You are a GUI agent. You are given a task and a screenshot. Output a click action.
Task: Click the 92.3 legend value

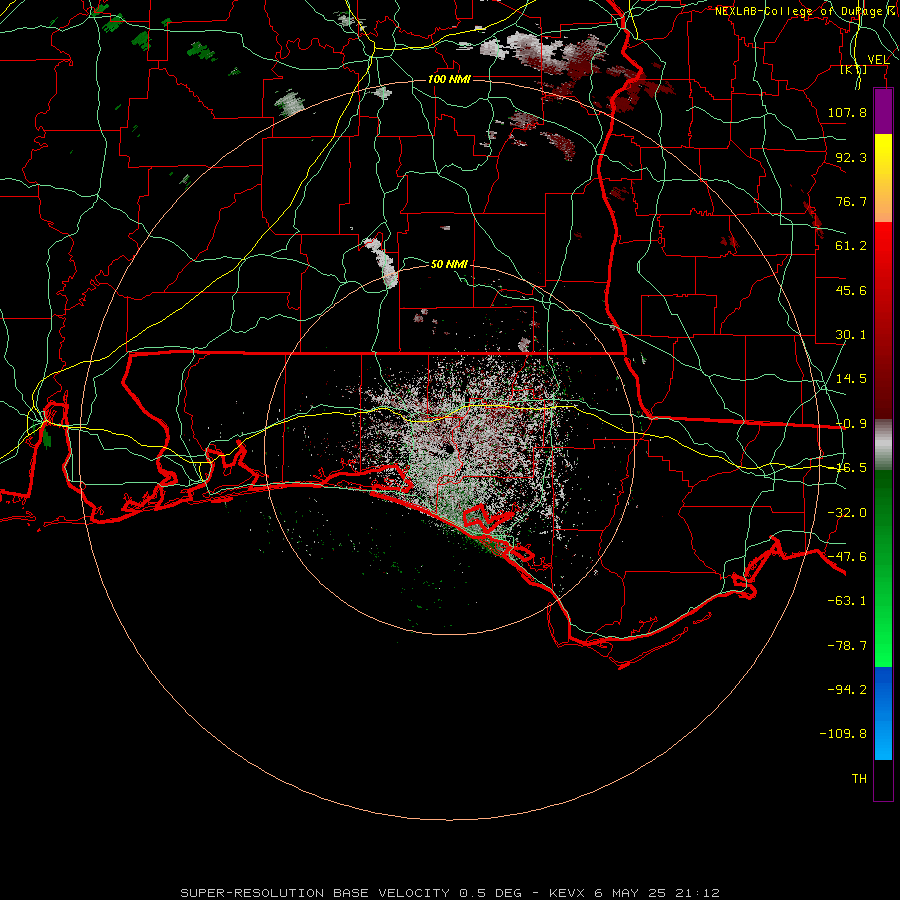tap(851, 157)
